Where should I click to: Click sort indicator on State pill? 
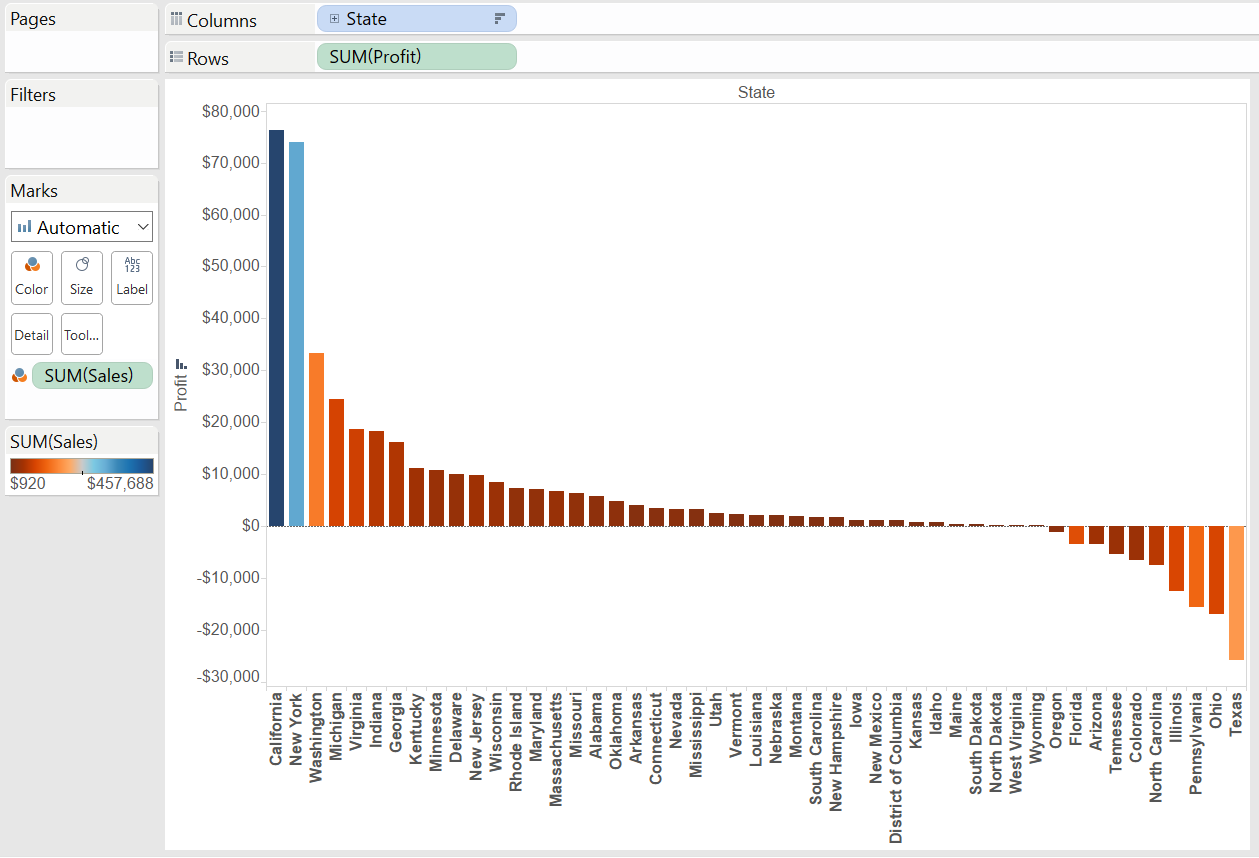499,19
